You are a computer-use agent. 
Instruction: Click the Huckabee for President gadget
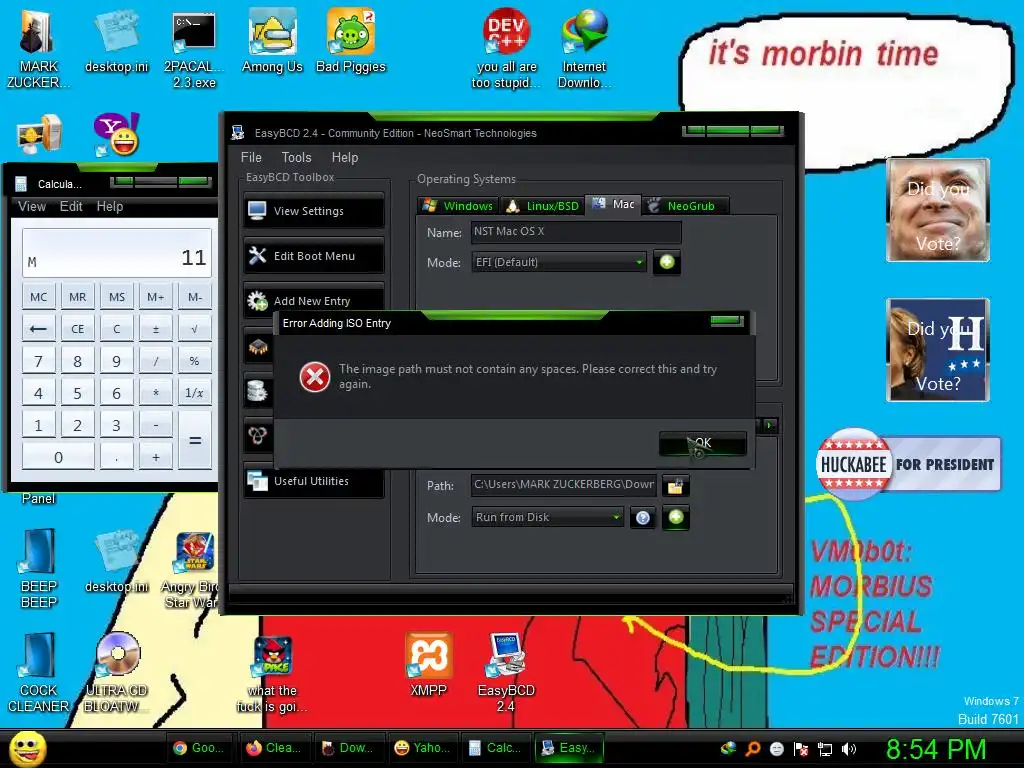(908, 464)
